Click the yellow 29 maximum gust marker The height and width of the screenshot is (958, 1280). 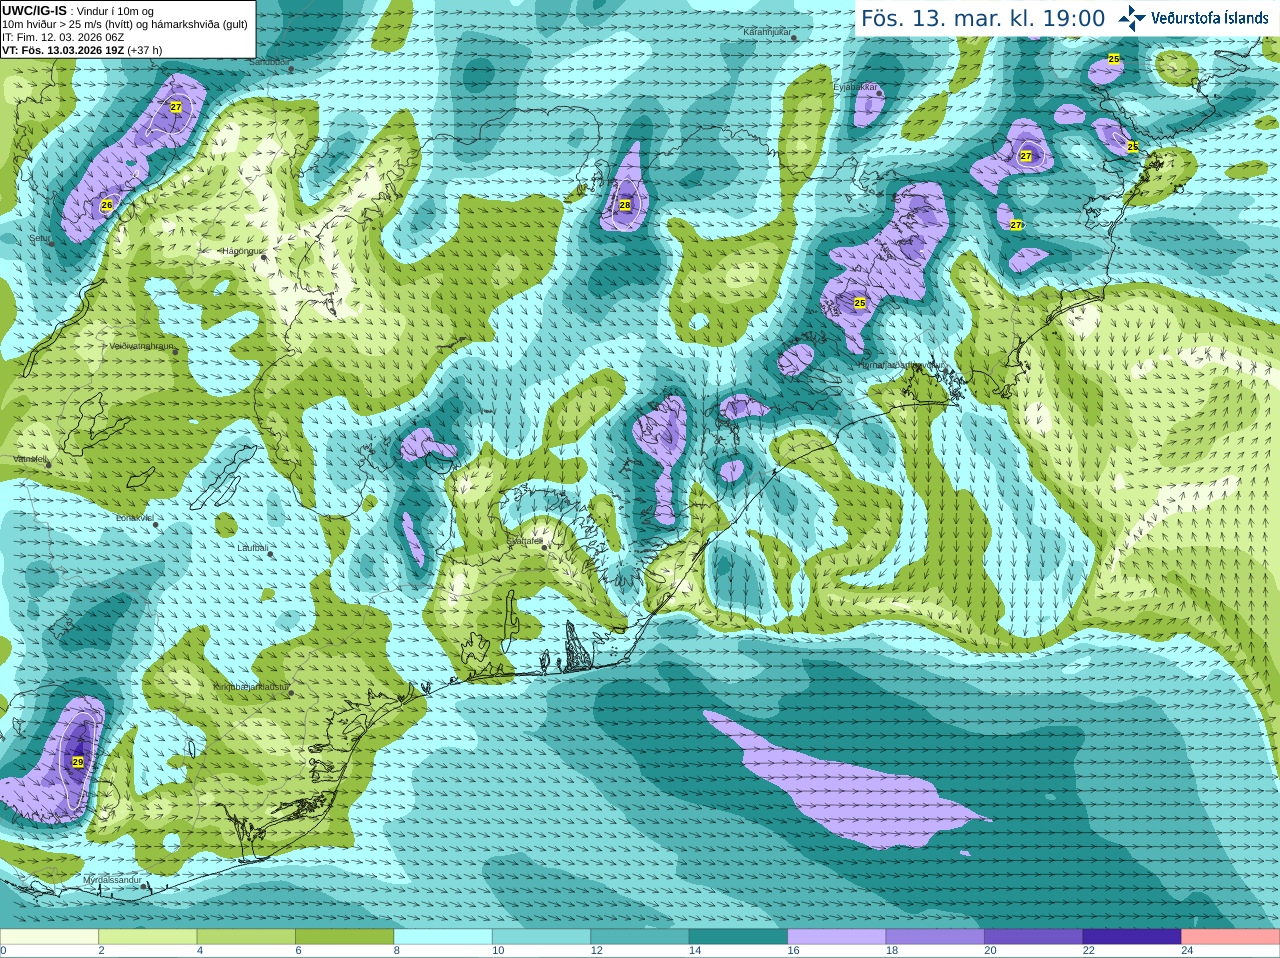tap(78, 762)
